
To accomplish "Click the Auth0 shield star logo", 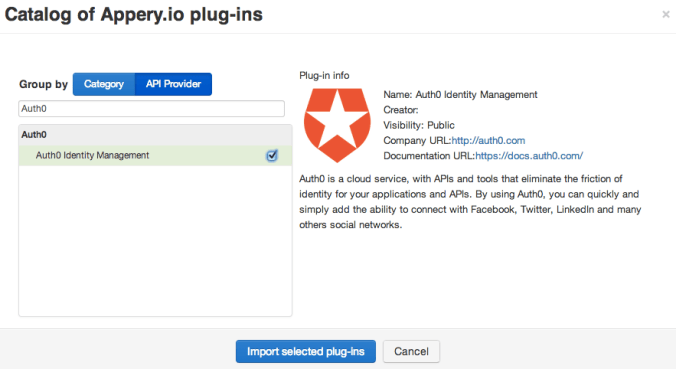I will [337, 125].
